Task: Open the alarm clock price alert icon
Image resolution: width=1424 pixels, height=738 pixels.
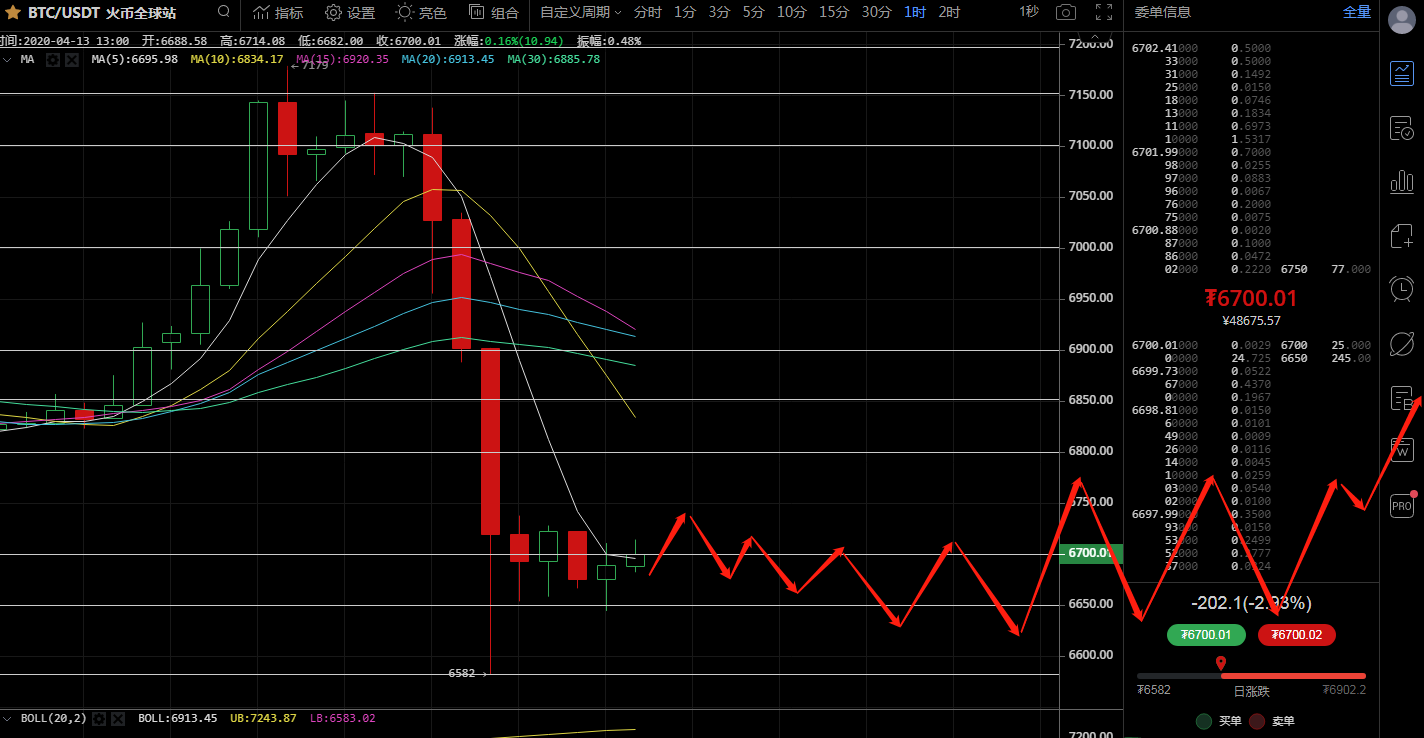Action: point(1402,289)
